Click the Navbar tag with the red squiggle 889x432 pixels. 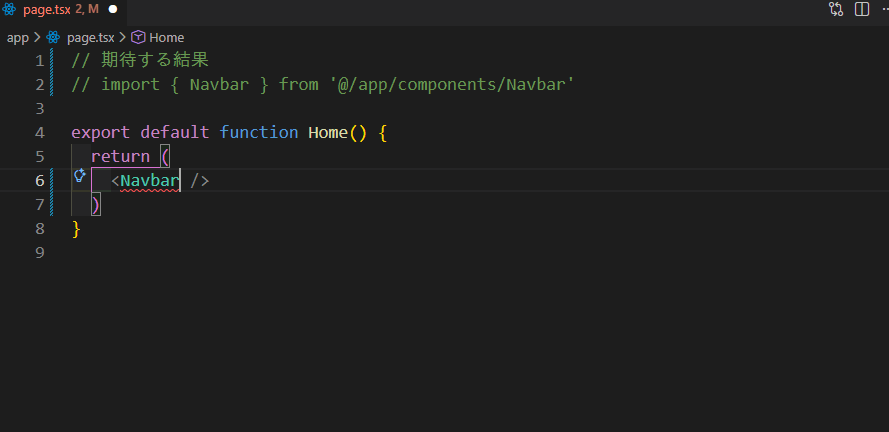pyautogui.click(x=150, y=181)
